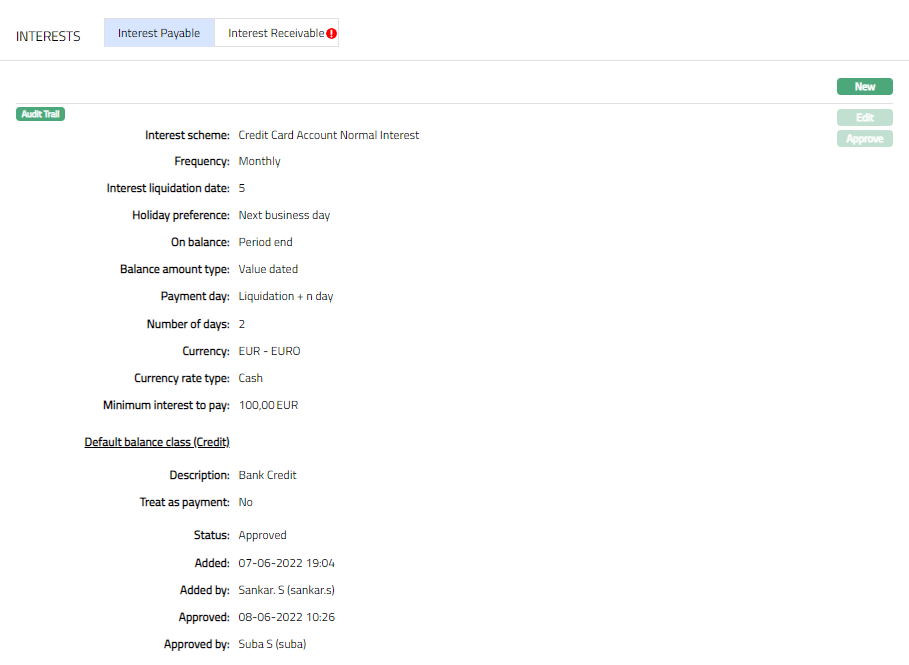
Task: Open the Default balance class (Credit) link
Action: click(x=157, y=442)
